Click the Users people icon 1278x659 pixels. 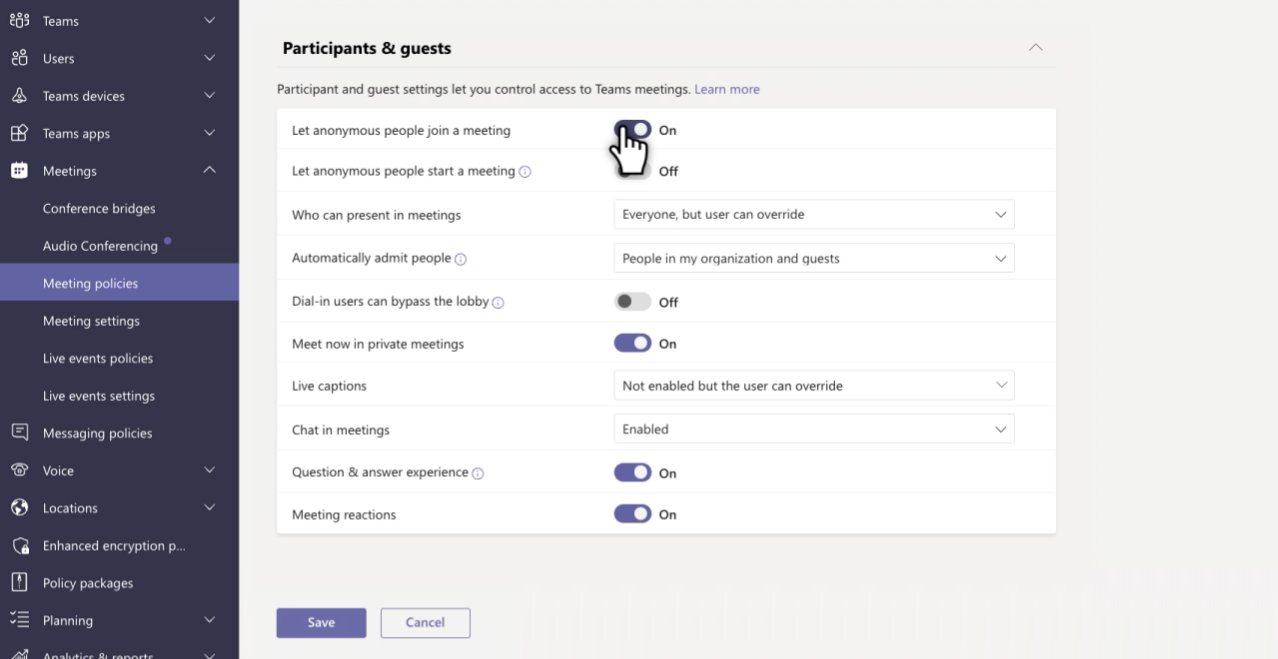19,58
